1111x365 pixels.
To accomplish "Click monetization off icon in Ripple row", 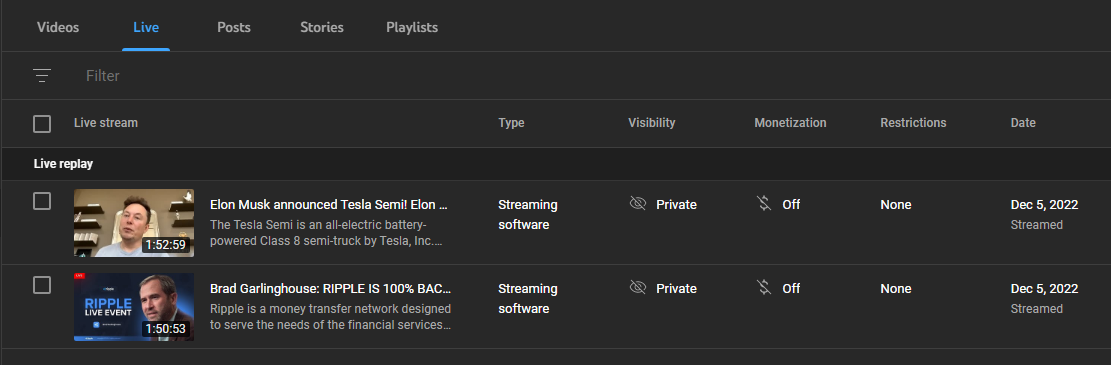I will [764, 288].
